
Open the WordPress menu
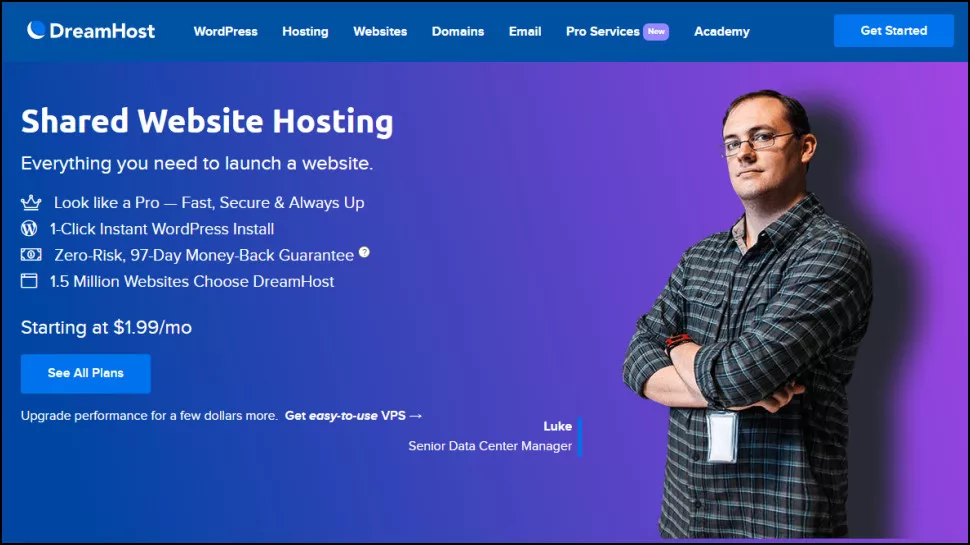pos(225,32)
